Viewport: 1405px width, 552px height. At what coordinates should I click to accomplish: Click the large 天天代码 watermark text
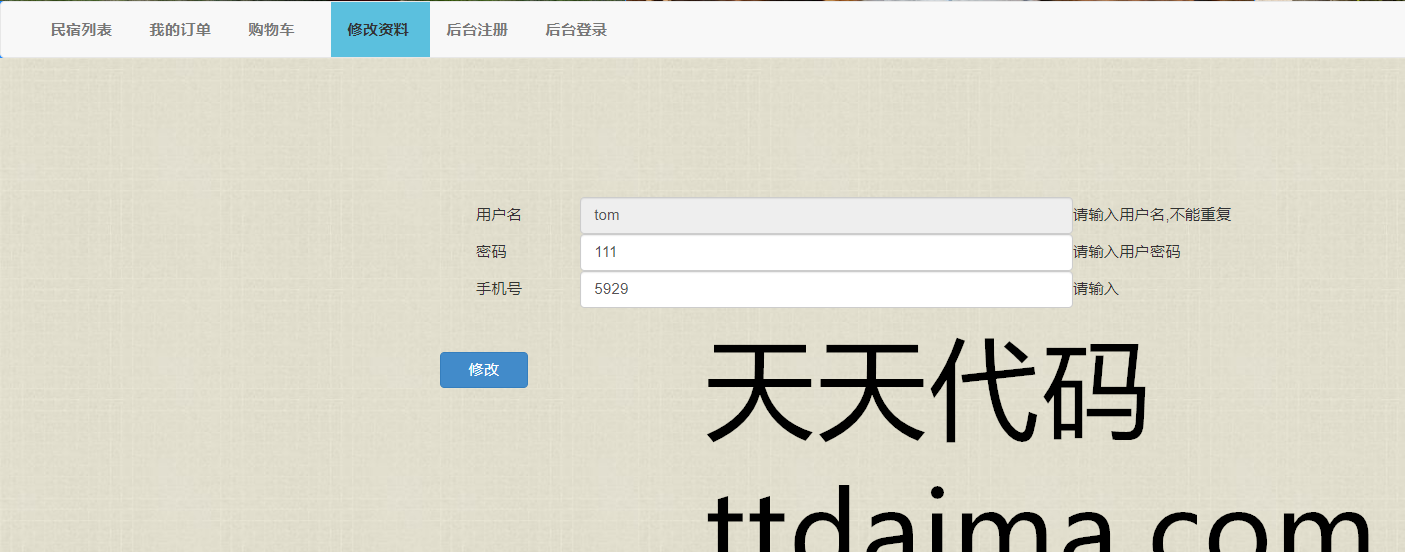pos(926,392)
